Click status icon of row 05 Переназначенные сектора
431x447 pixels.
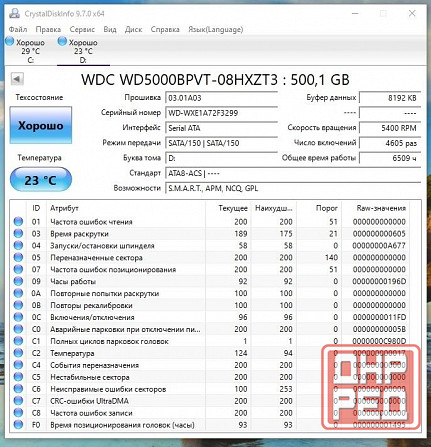click(x=18, y=257)
